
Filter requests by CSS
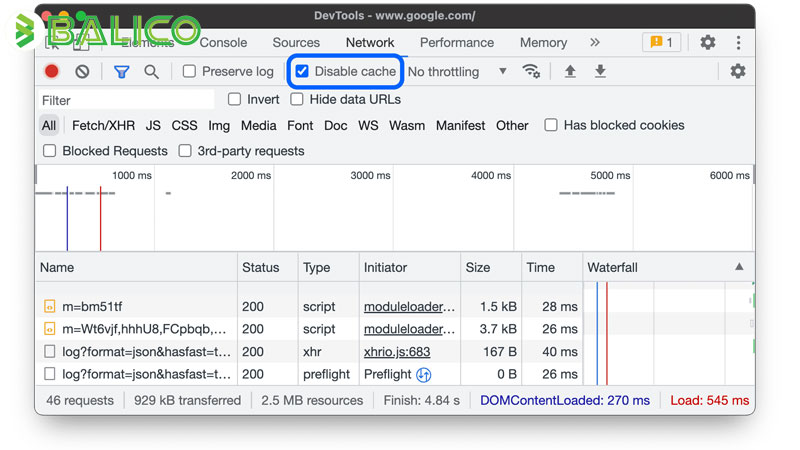[184, 126]
